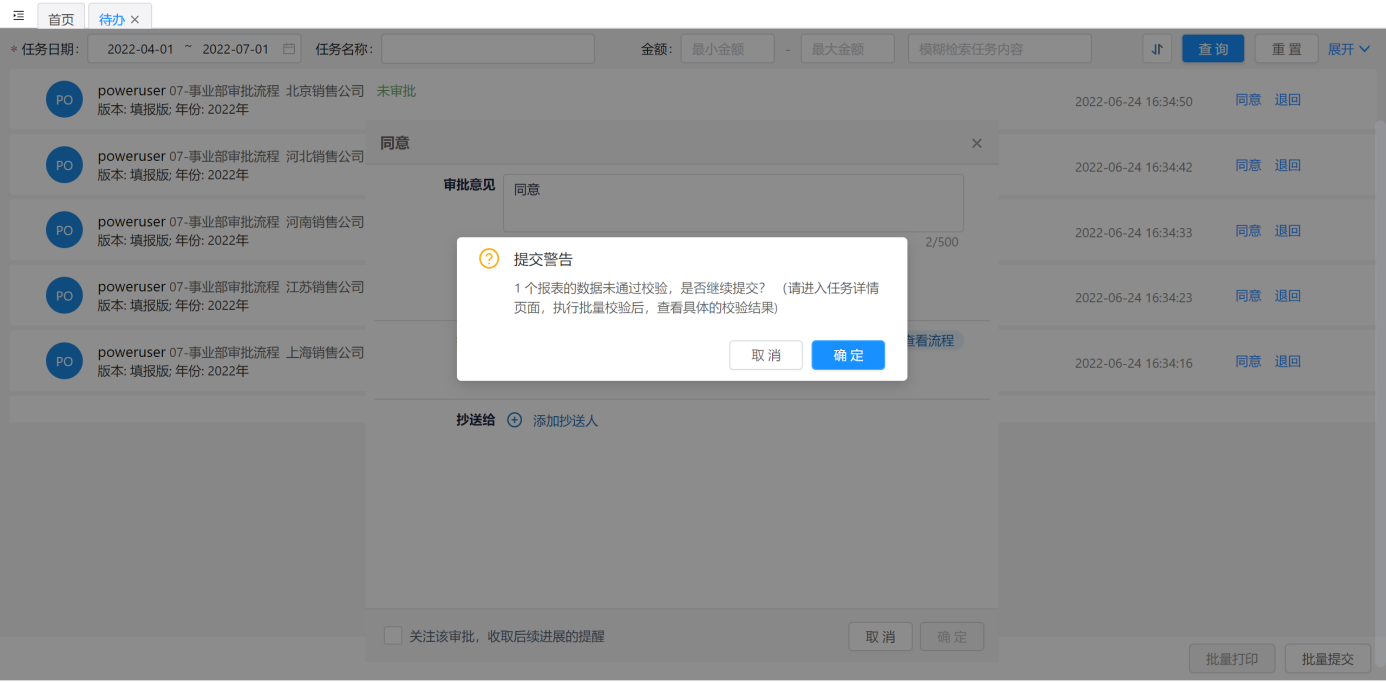This screenshot has width=1386, height=682.
Task: Select the 待办 tab
Action: click(111, 20)
